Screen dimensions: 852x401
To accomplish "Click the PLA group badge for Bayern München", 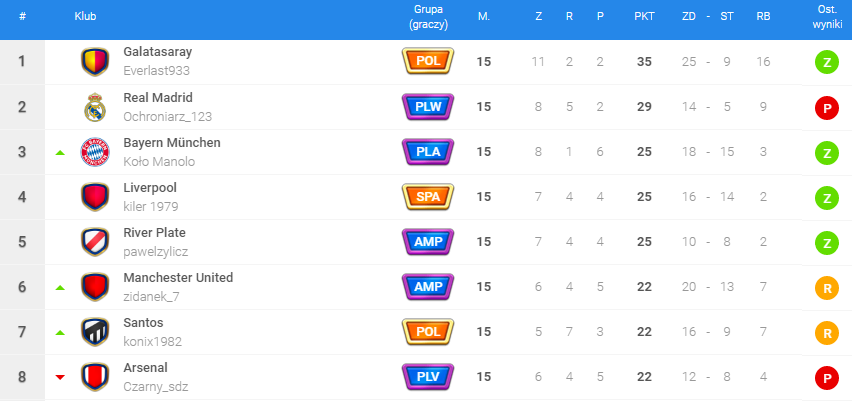I will (428, 152).
